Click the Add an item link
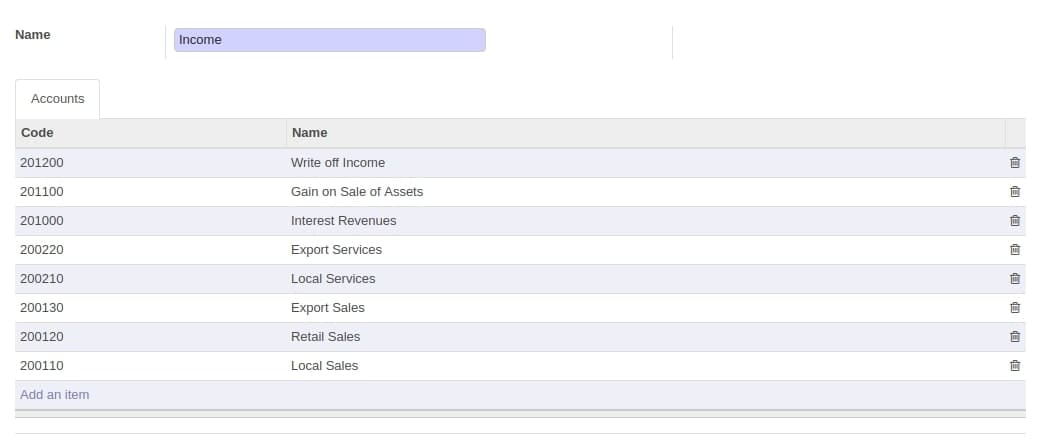This screenshot has height=448, width=1041. point(54,395)
